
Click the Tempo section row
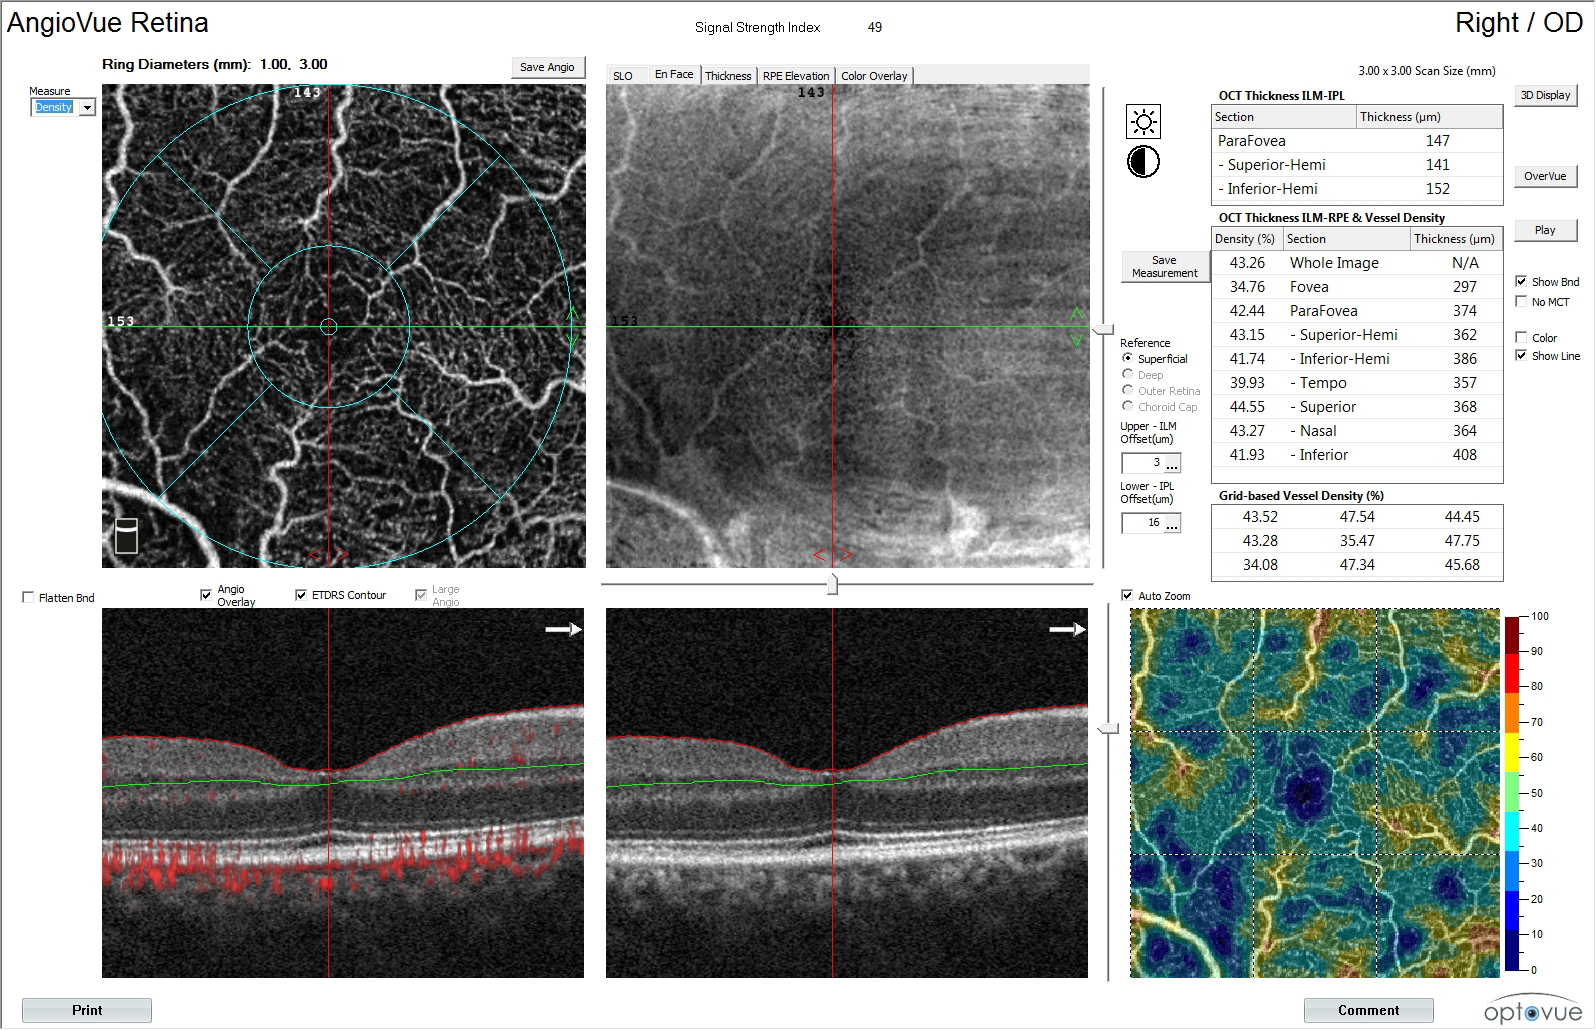point(1357,383)
